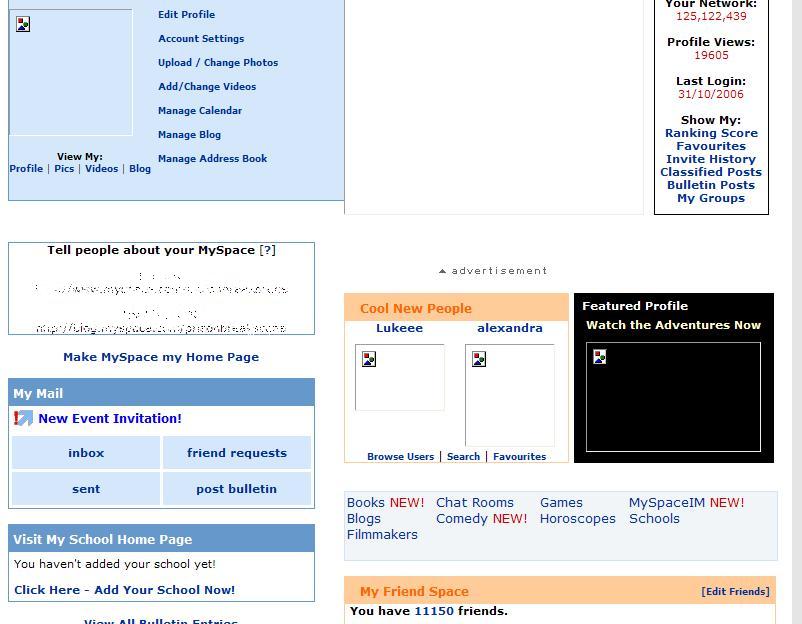This screenshot has height=624, width=802.
Task: Click Favourites under Cool New People
Action: [520, 456]
